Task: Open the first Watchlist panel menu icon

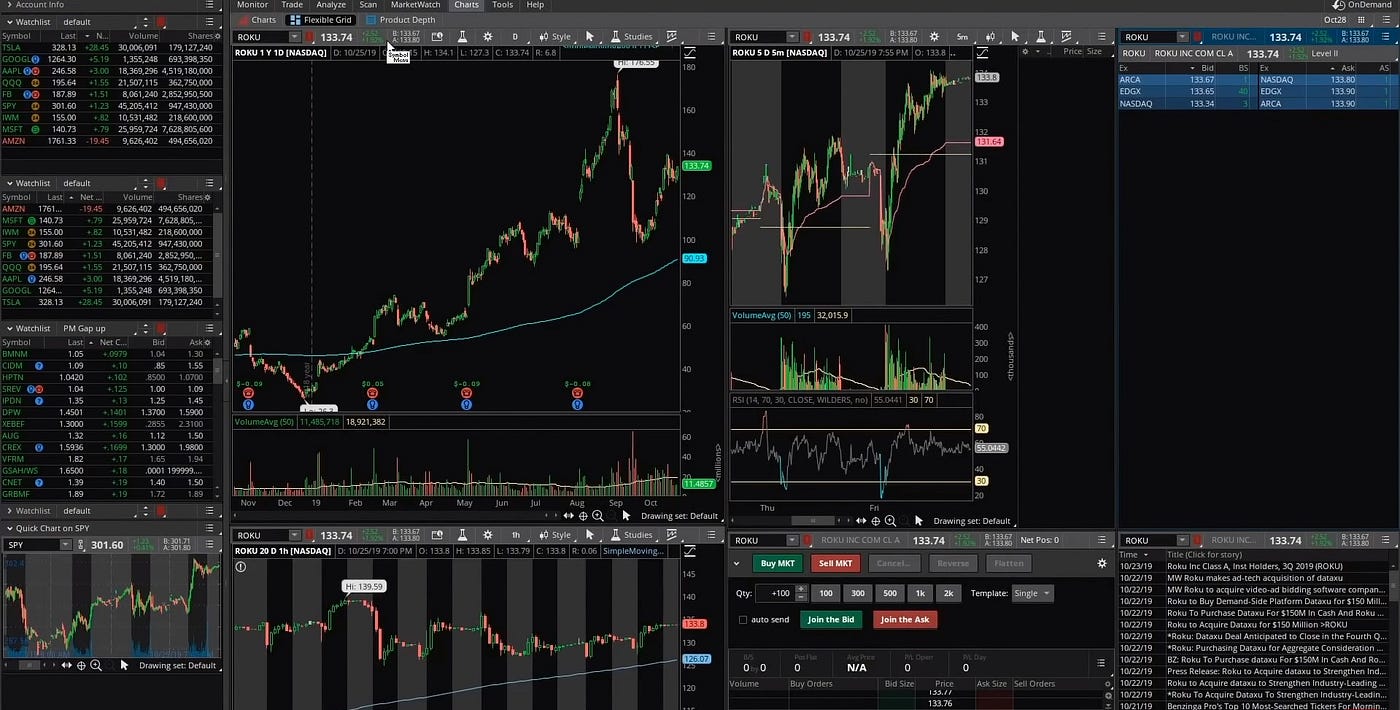Action: (x=209, y=22)
